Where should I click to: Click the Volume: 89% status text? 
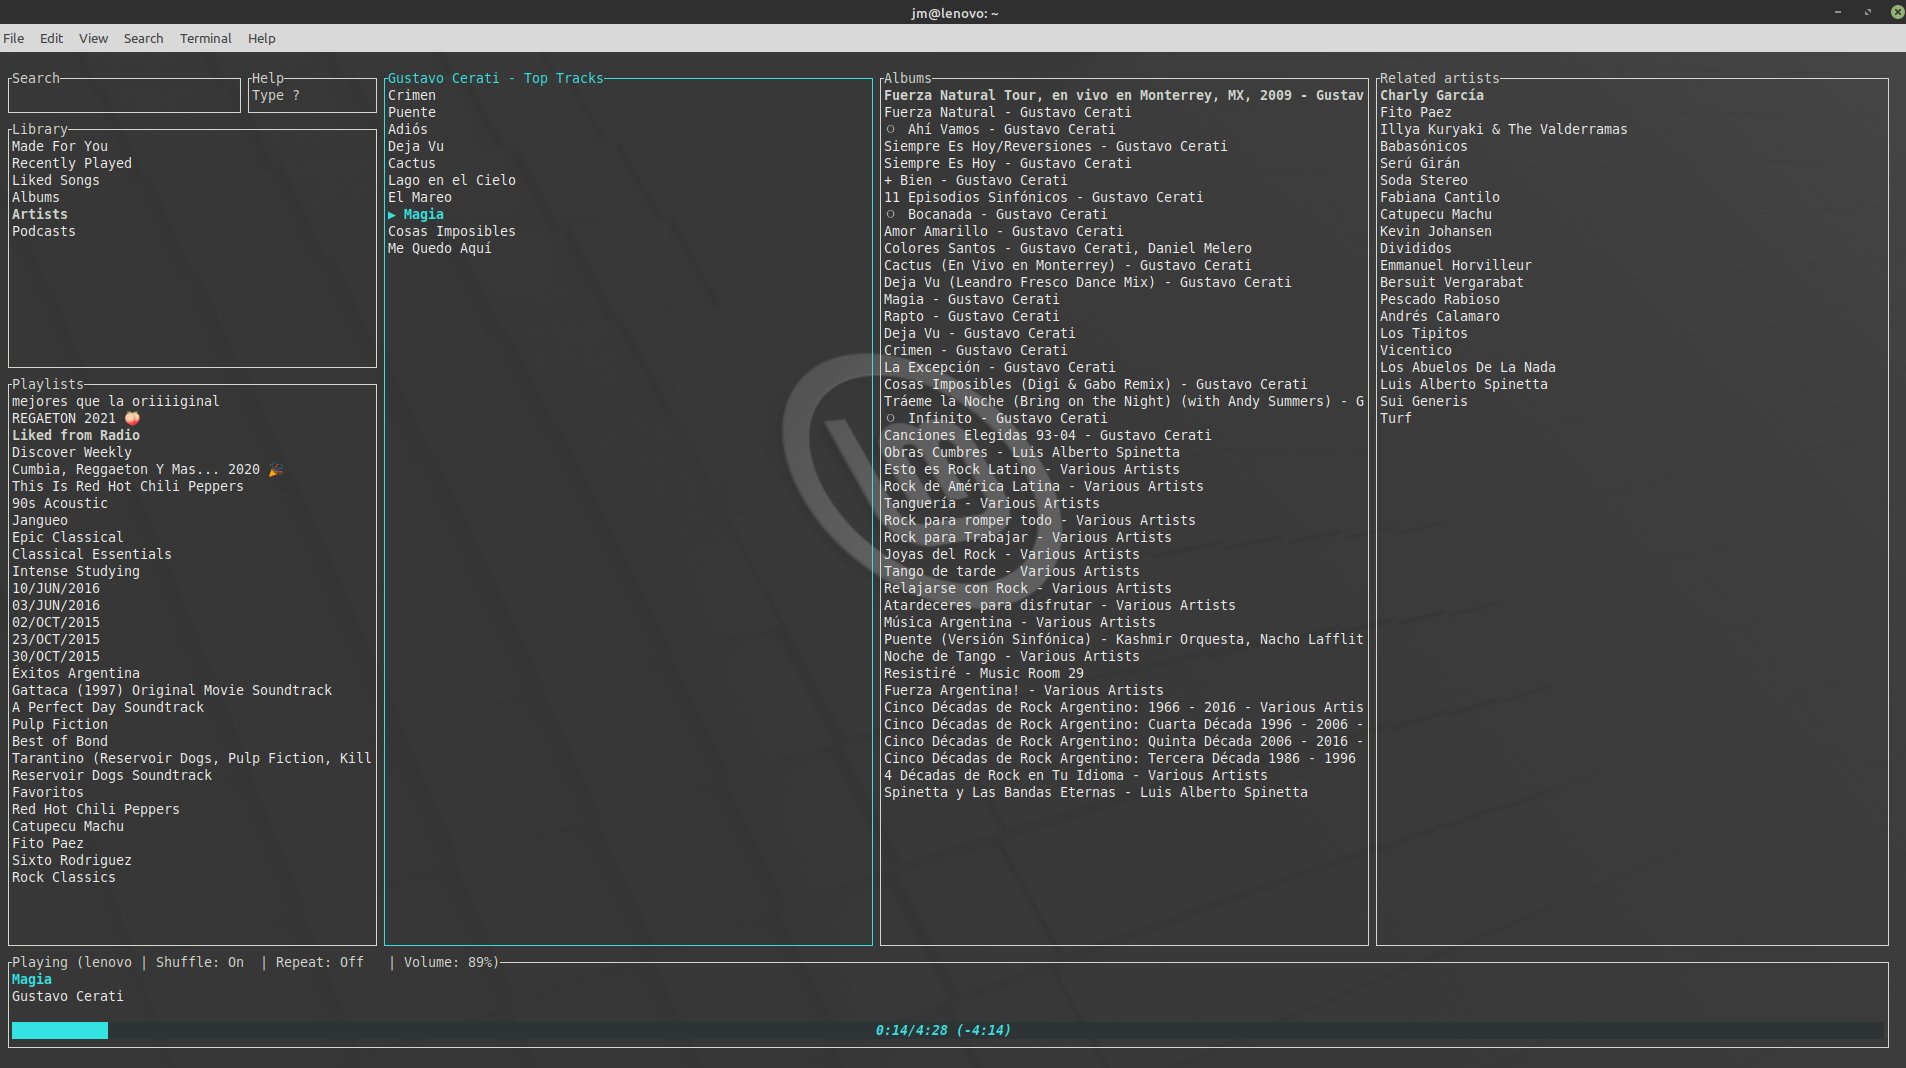coord(448,962)
